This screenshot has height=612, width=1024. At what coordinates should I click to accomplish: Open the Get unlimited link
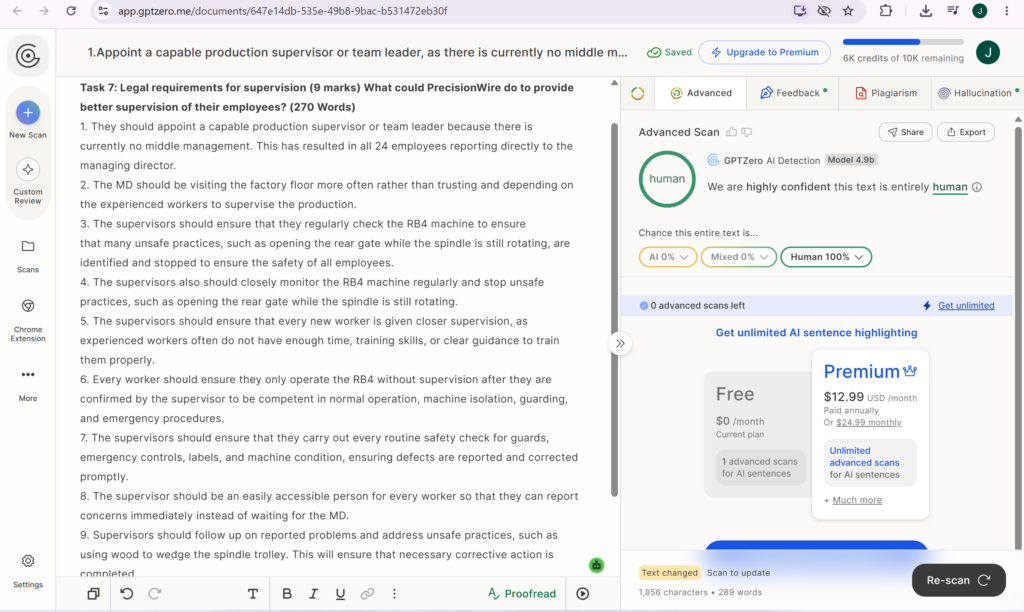pyautogui.click(x=966, y=305)
